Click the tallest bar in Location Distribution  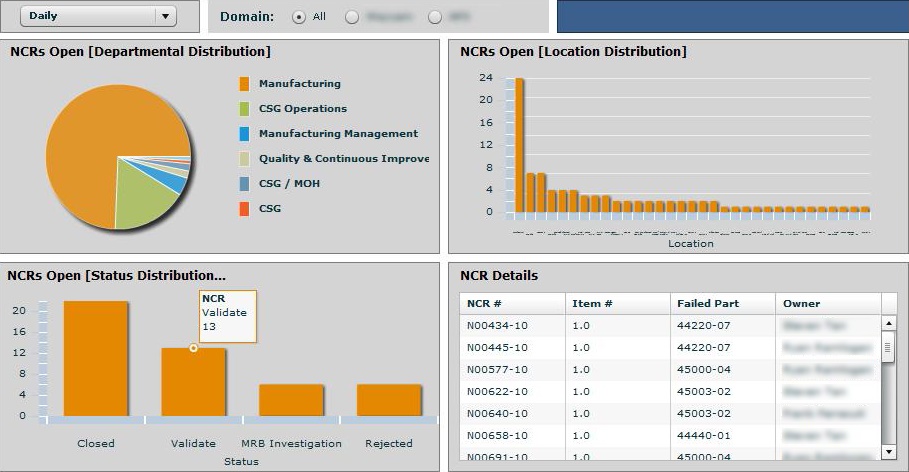519,145
